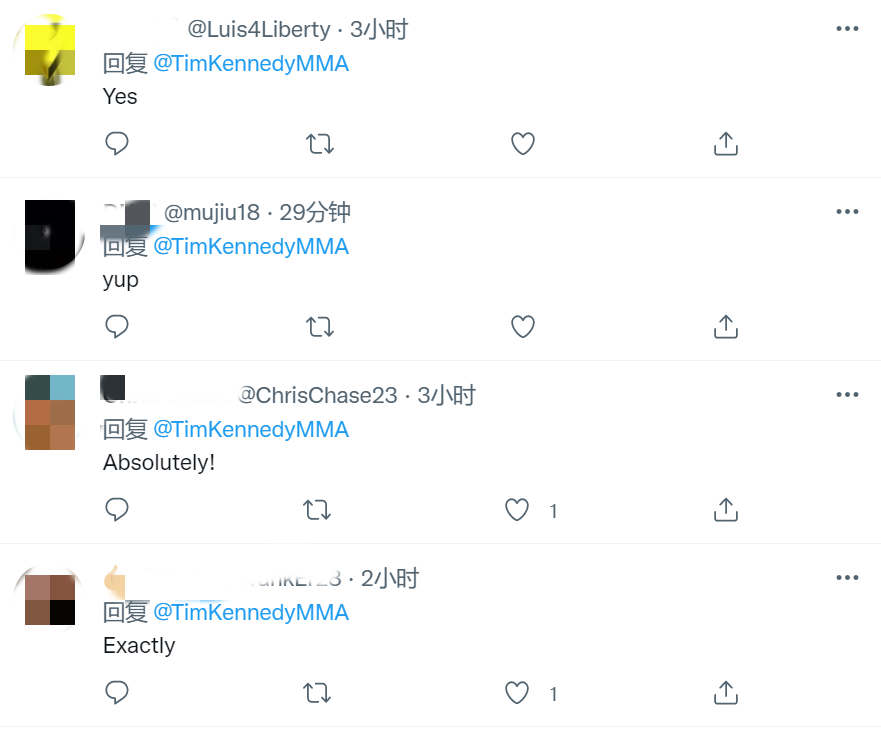View Luis4Liberty's yellow profile avatar
This screenshot has width=881, height=733.
[50, 50]
